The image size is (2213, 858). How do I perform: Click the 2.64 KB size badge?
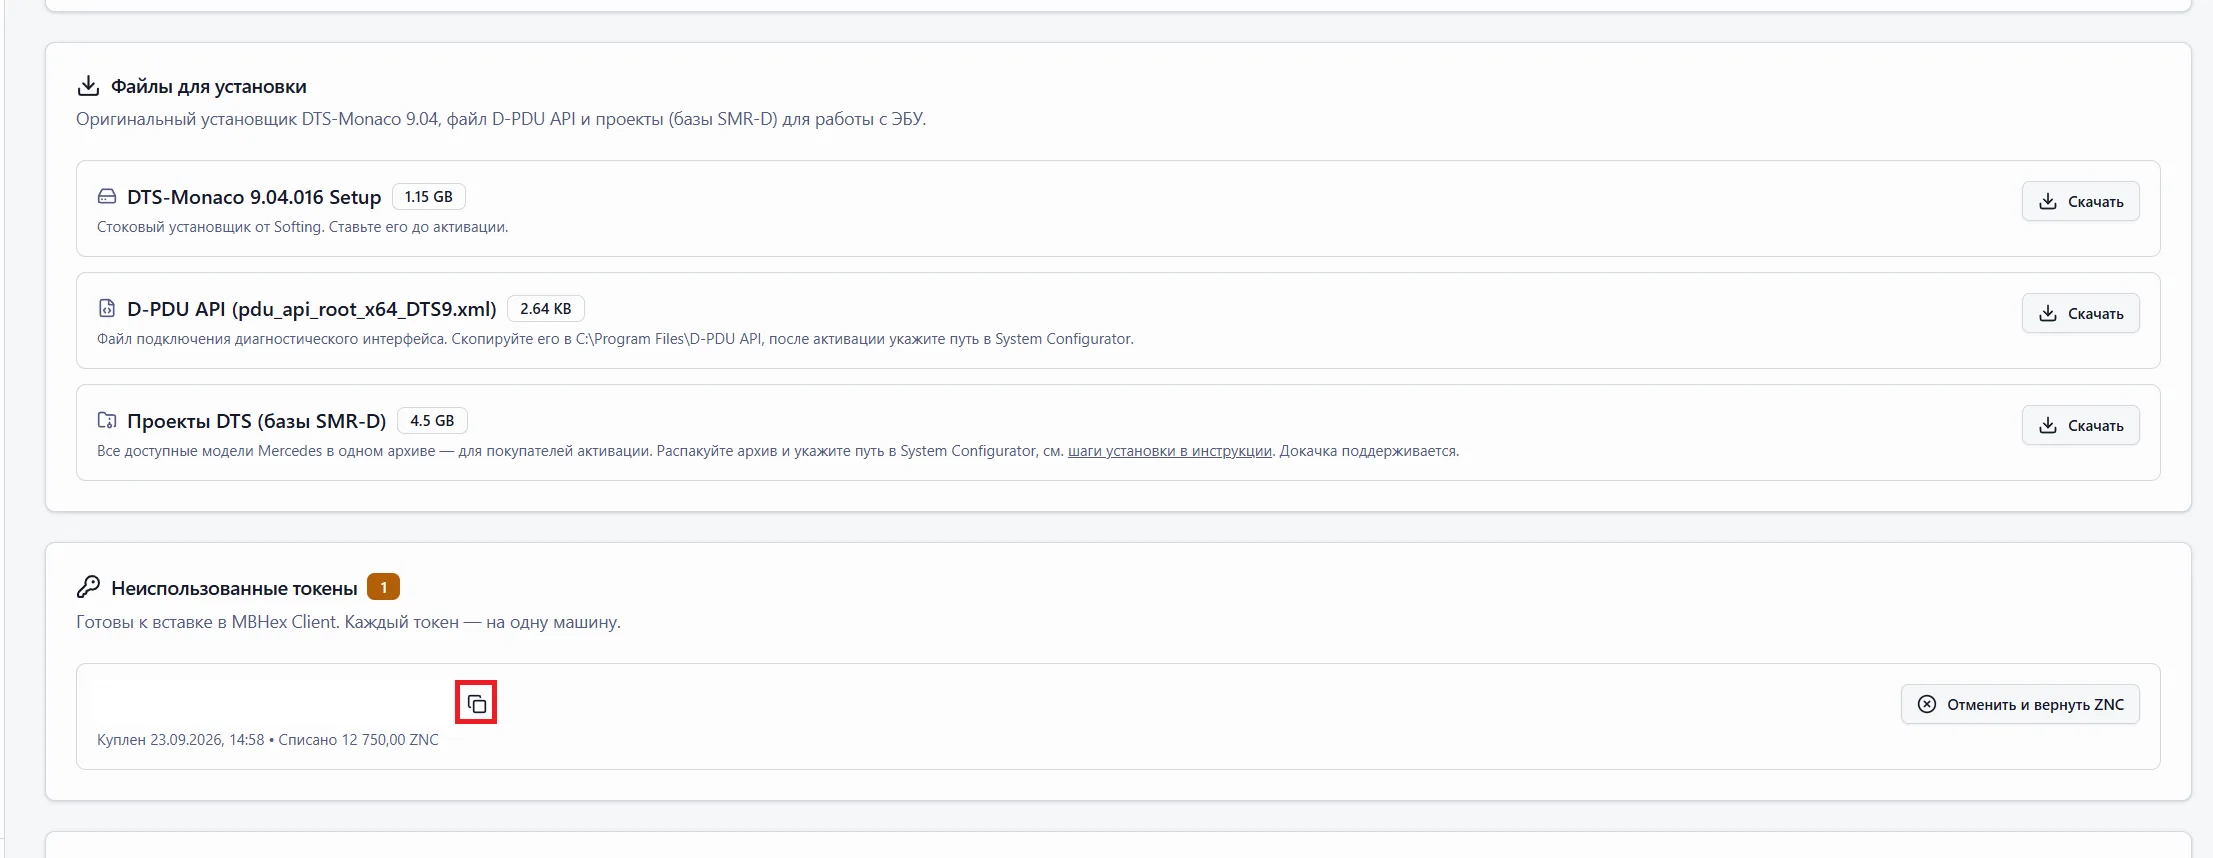tap(546, 309)
